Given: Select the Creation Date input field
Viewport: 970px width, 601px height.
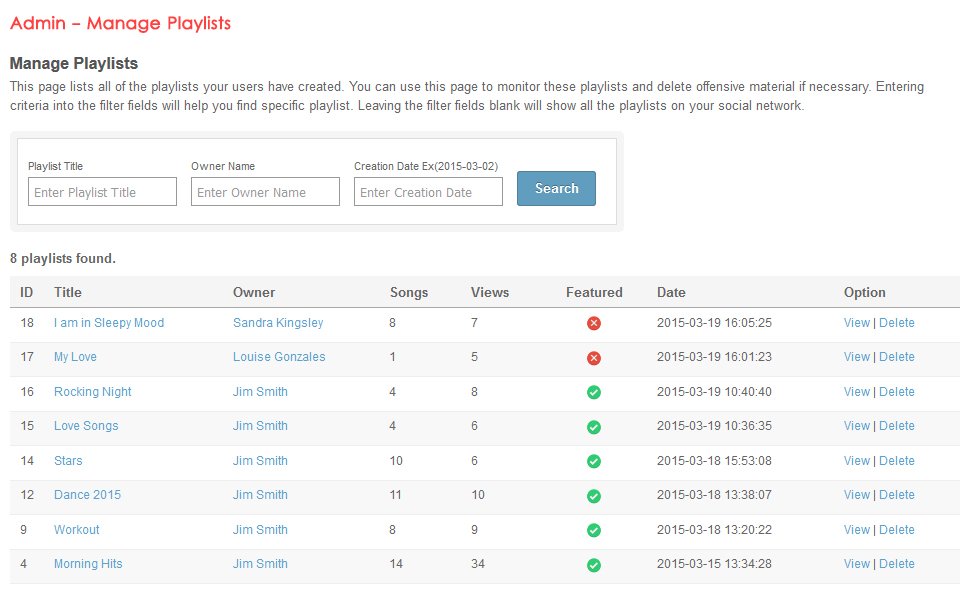Looking at the screenshot, I should tap(428, 192).
